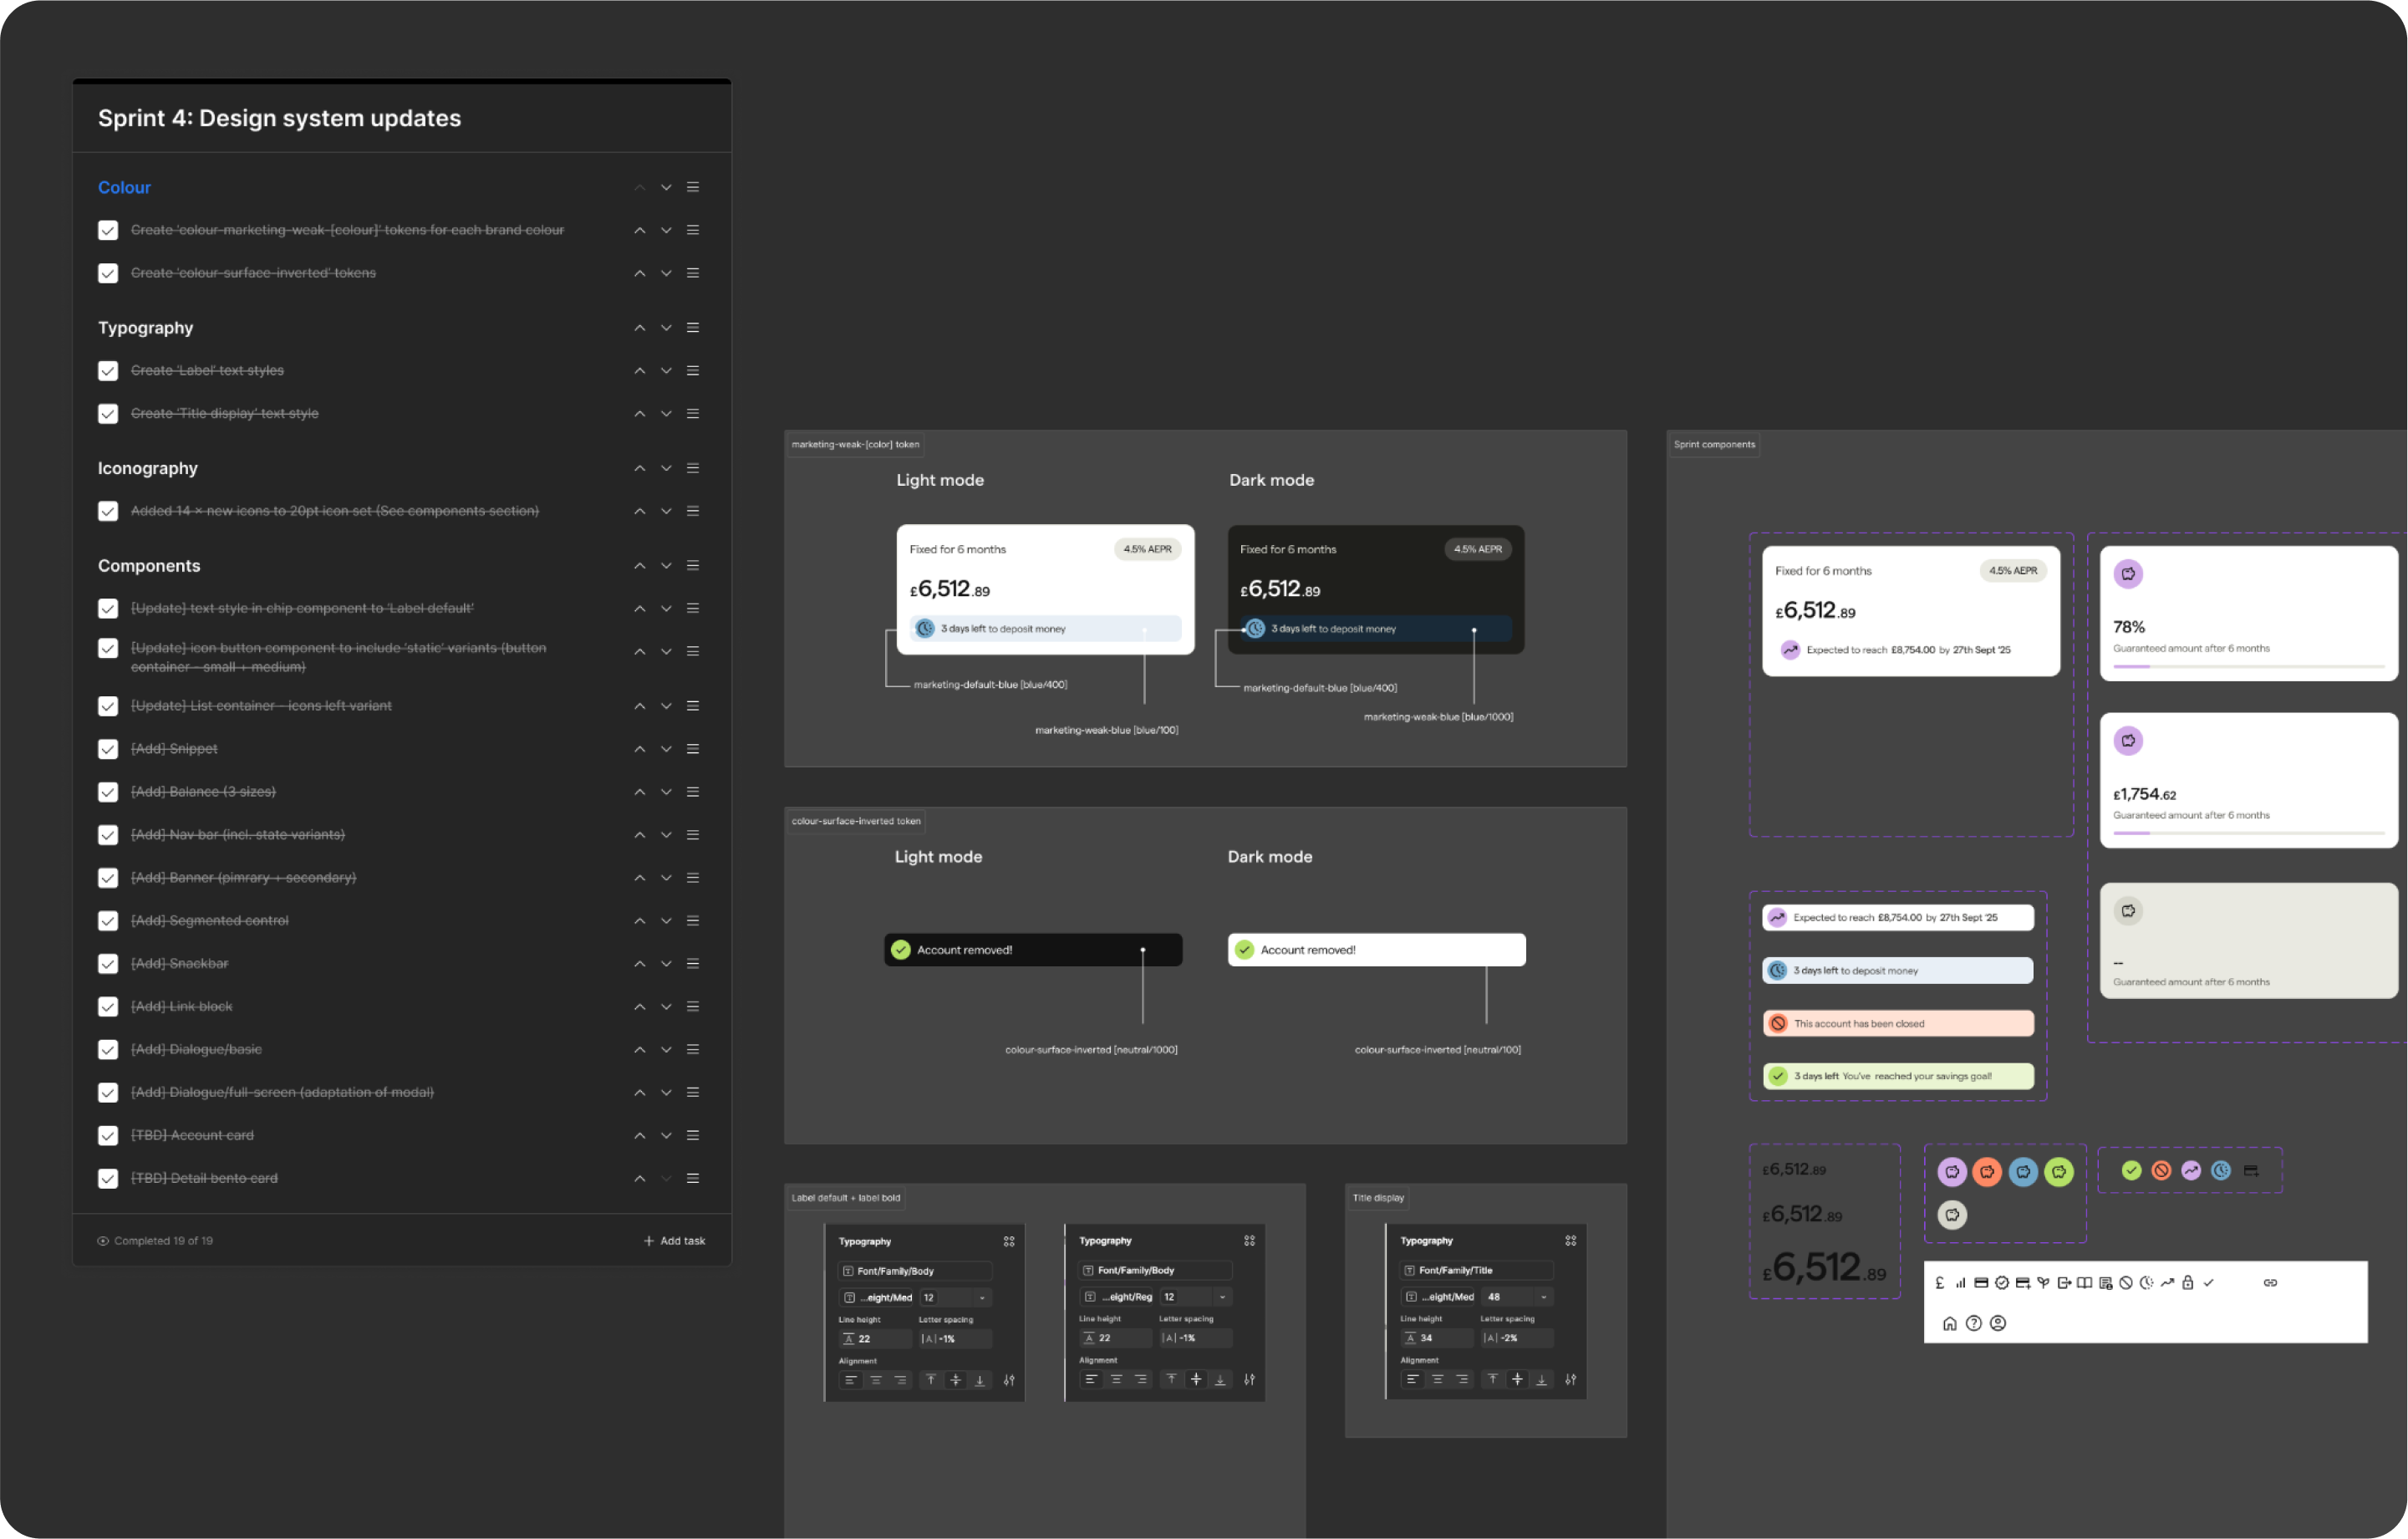This screenshot has width=2408, height=1539.
Task: Click the 'Sprint components' frame label
Action: [1714, 445]
